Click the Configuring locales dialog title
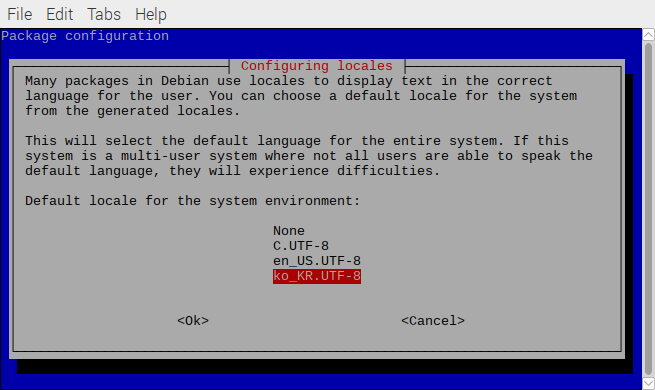The width and height of the screenshot is (655, 390). [x=317, y=66]
